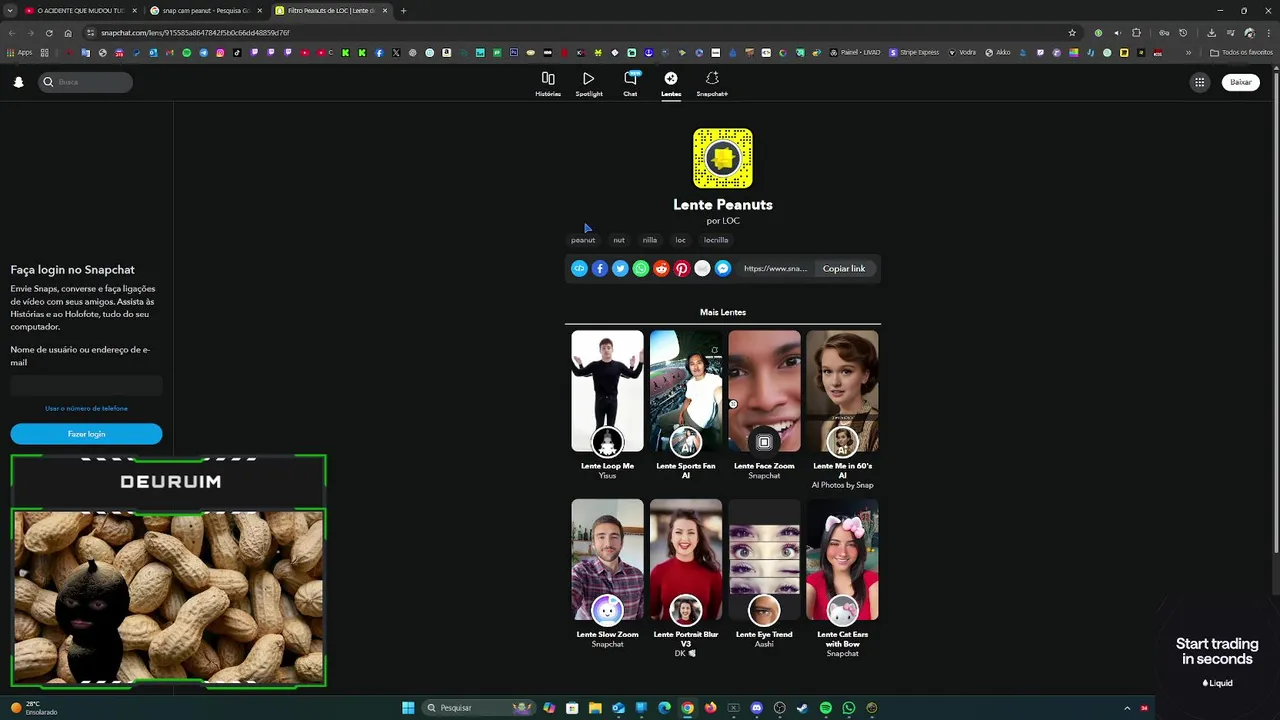This screenshot has height=720, width=1280.
Task: Open Lente Face Zoom thumbnail
Action: pyautogui.click(x=764, y=391)
